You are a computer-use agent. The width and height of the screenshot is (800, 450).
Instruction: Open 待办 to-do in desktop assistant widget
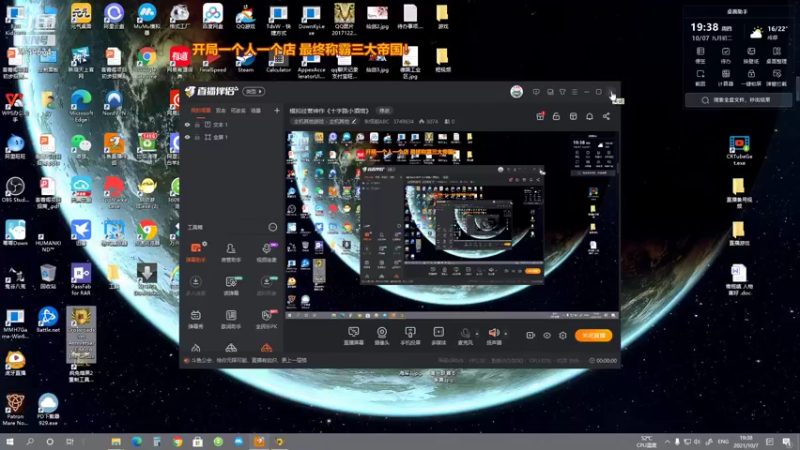pyautogui.click(x=726, y=55)
